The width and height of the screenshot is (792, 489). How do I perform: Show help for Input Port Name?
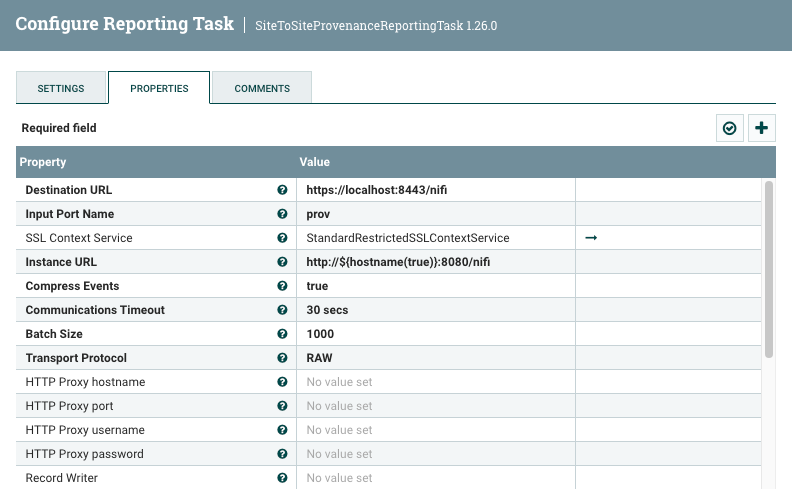282,214
